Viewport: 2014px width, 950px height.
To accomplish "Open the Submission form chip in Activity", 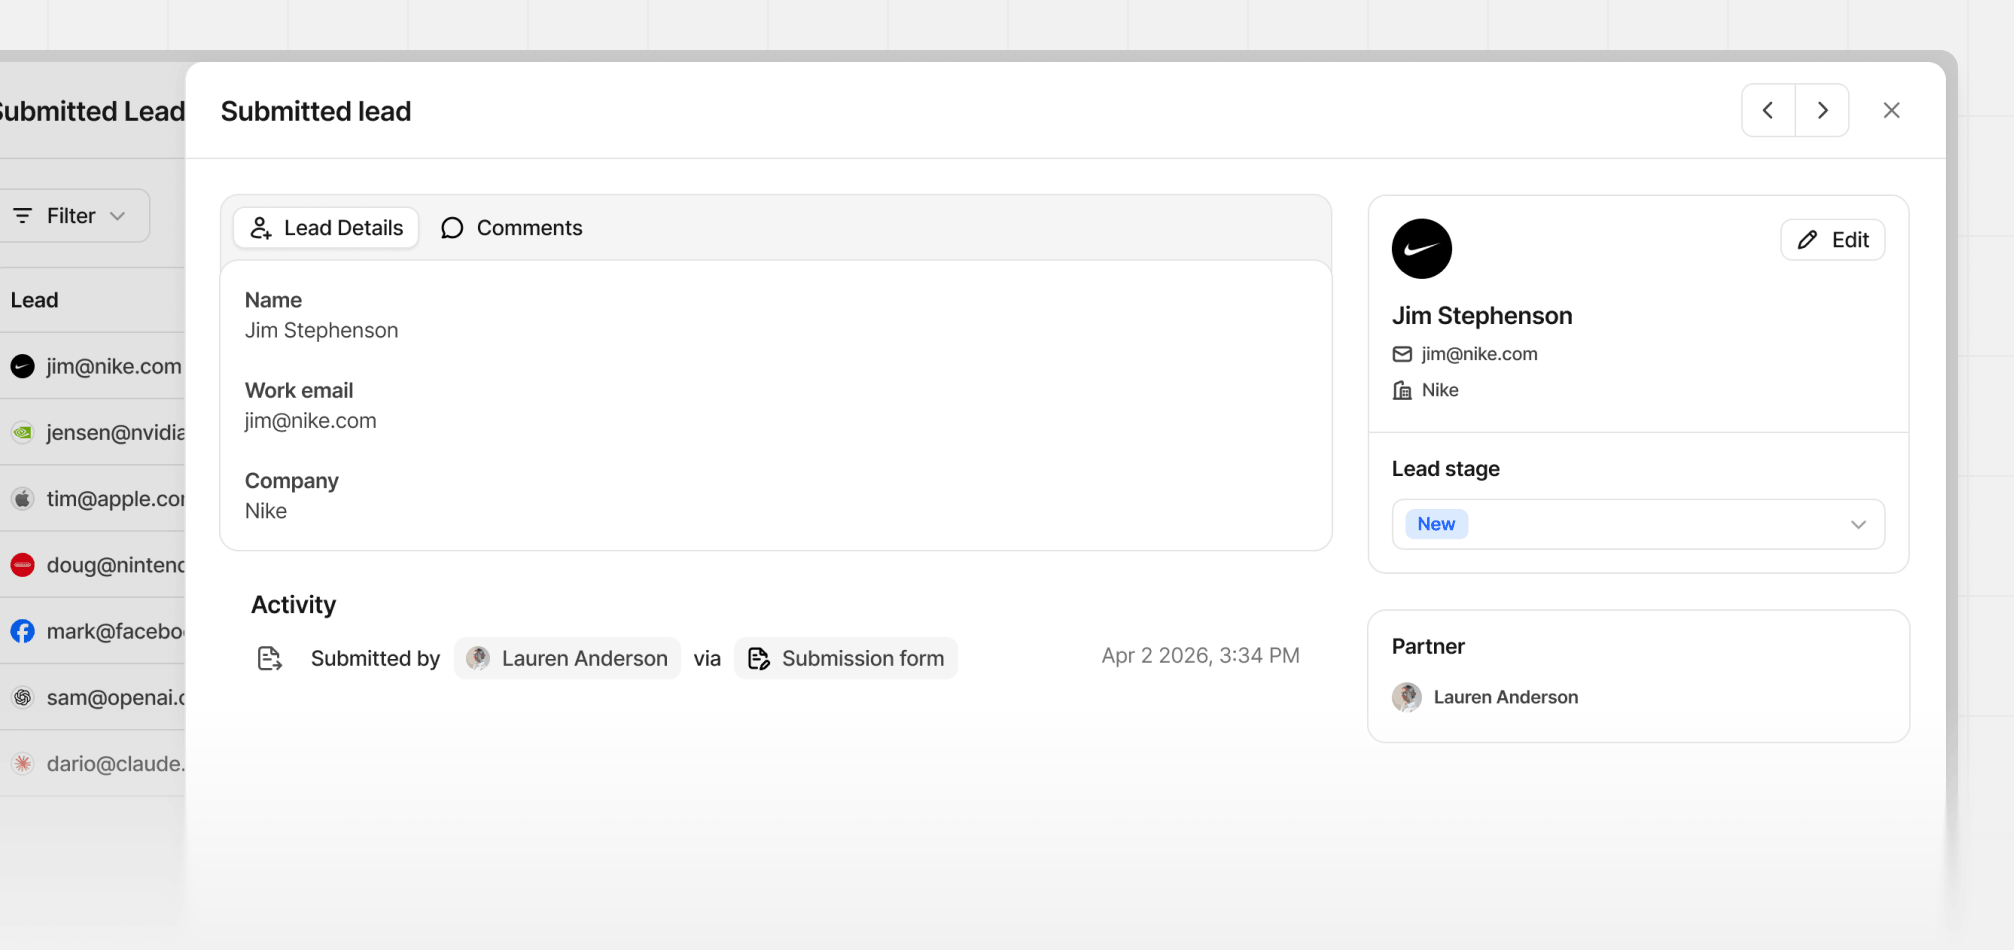I will coord(846,658).
